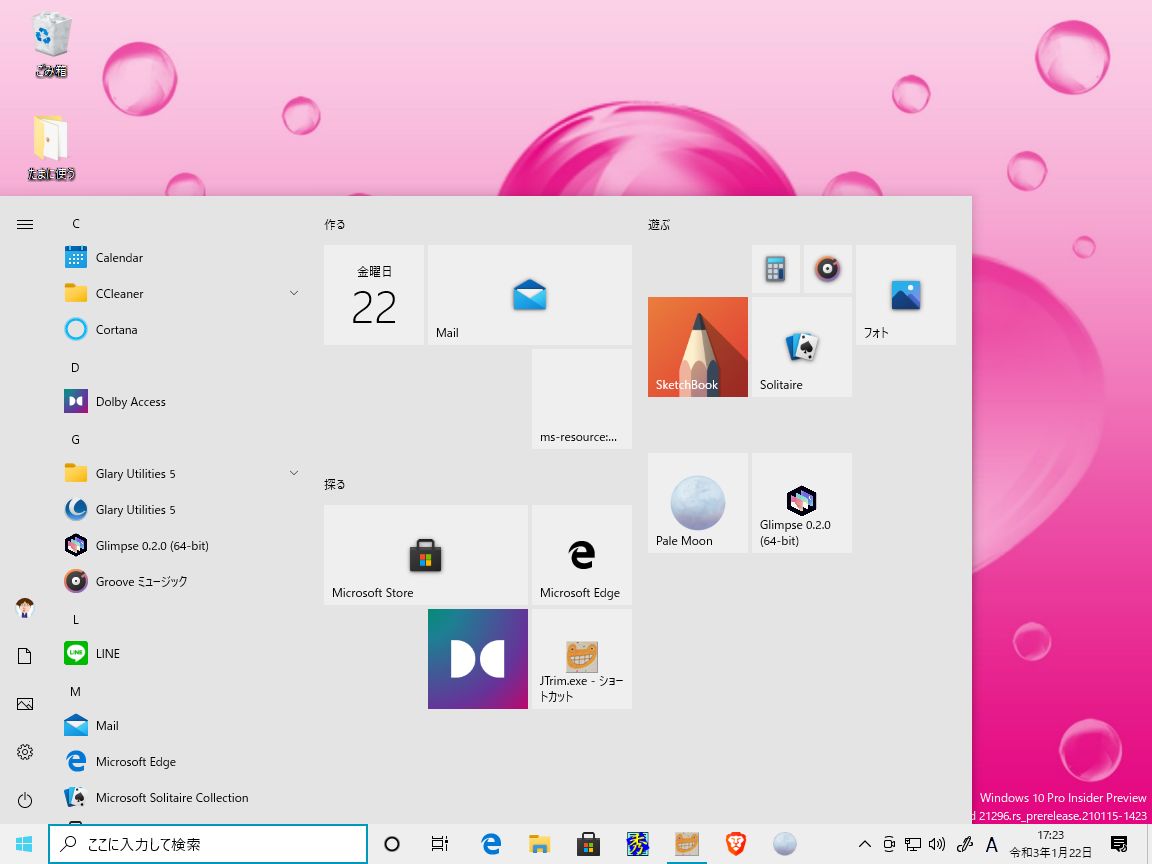Screen dimensions: 1152x864
Task: Open the user account avatar in Start sidebar
Action: point(24,608)
